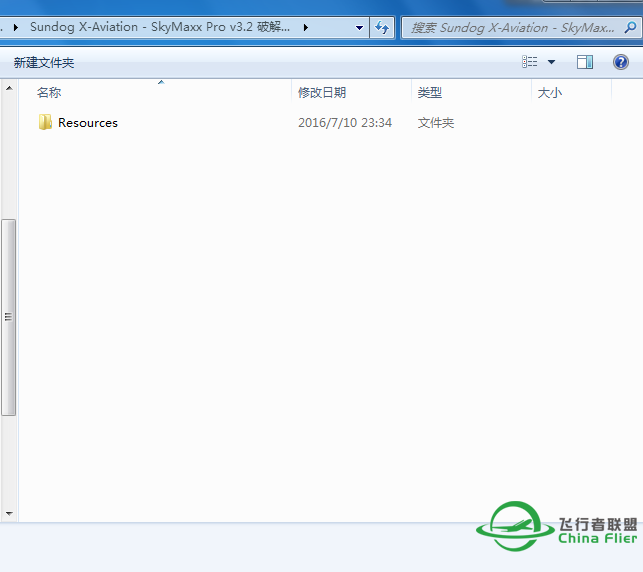
Task: Click the Sundog X-Aviation breadcrumb folder name
Action: pyautogui.click(x=160, y=27)
